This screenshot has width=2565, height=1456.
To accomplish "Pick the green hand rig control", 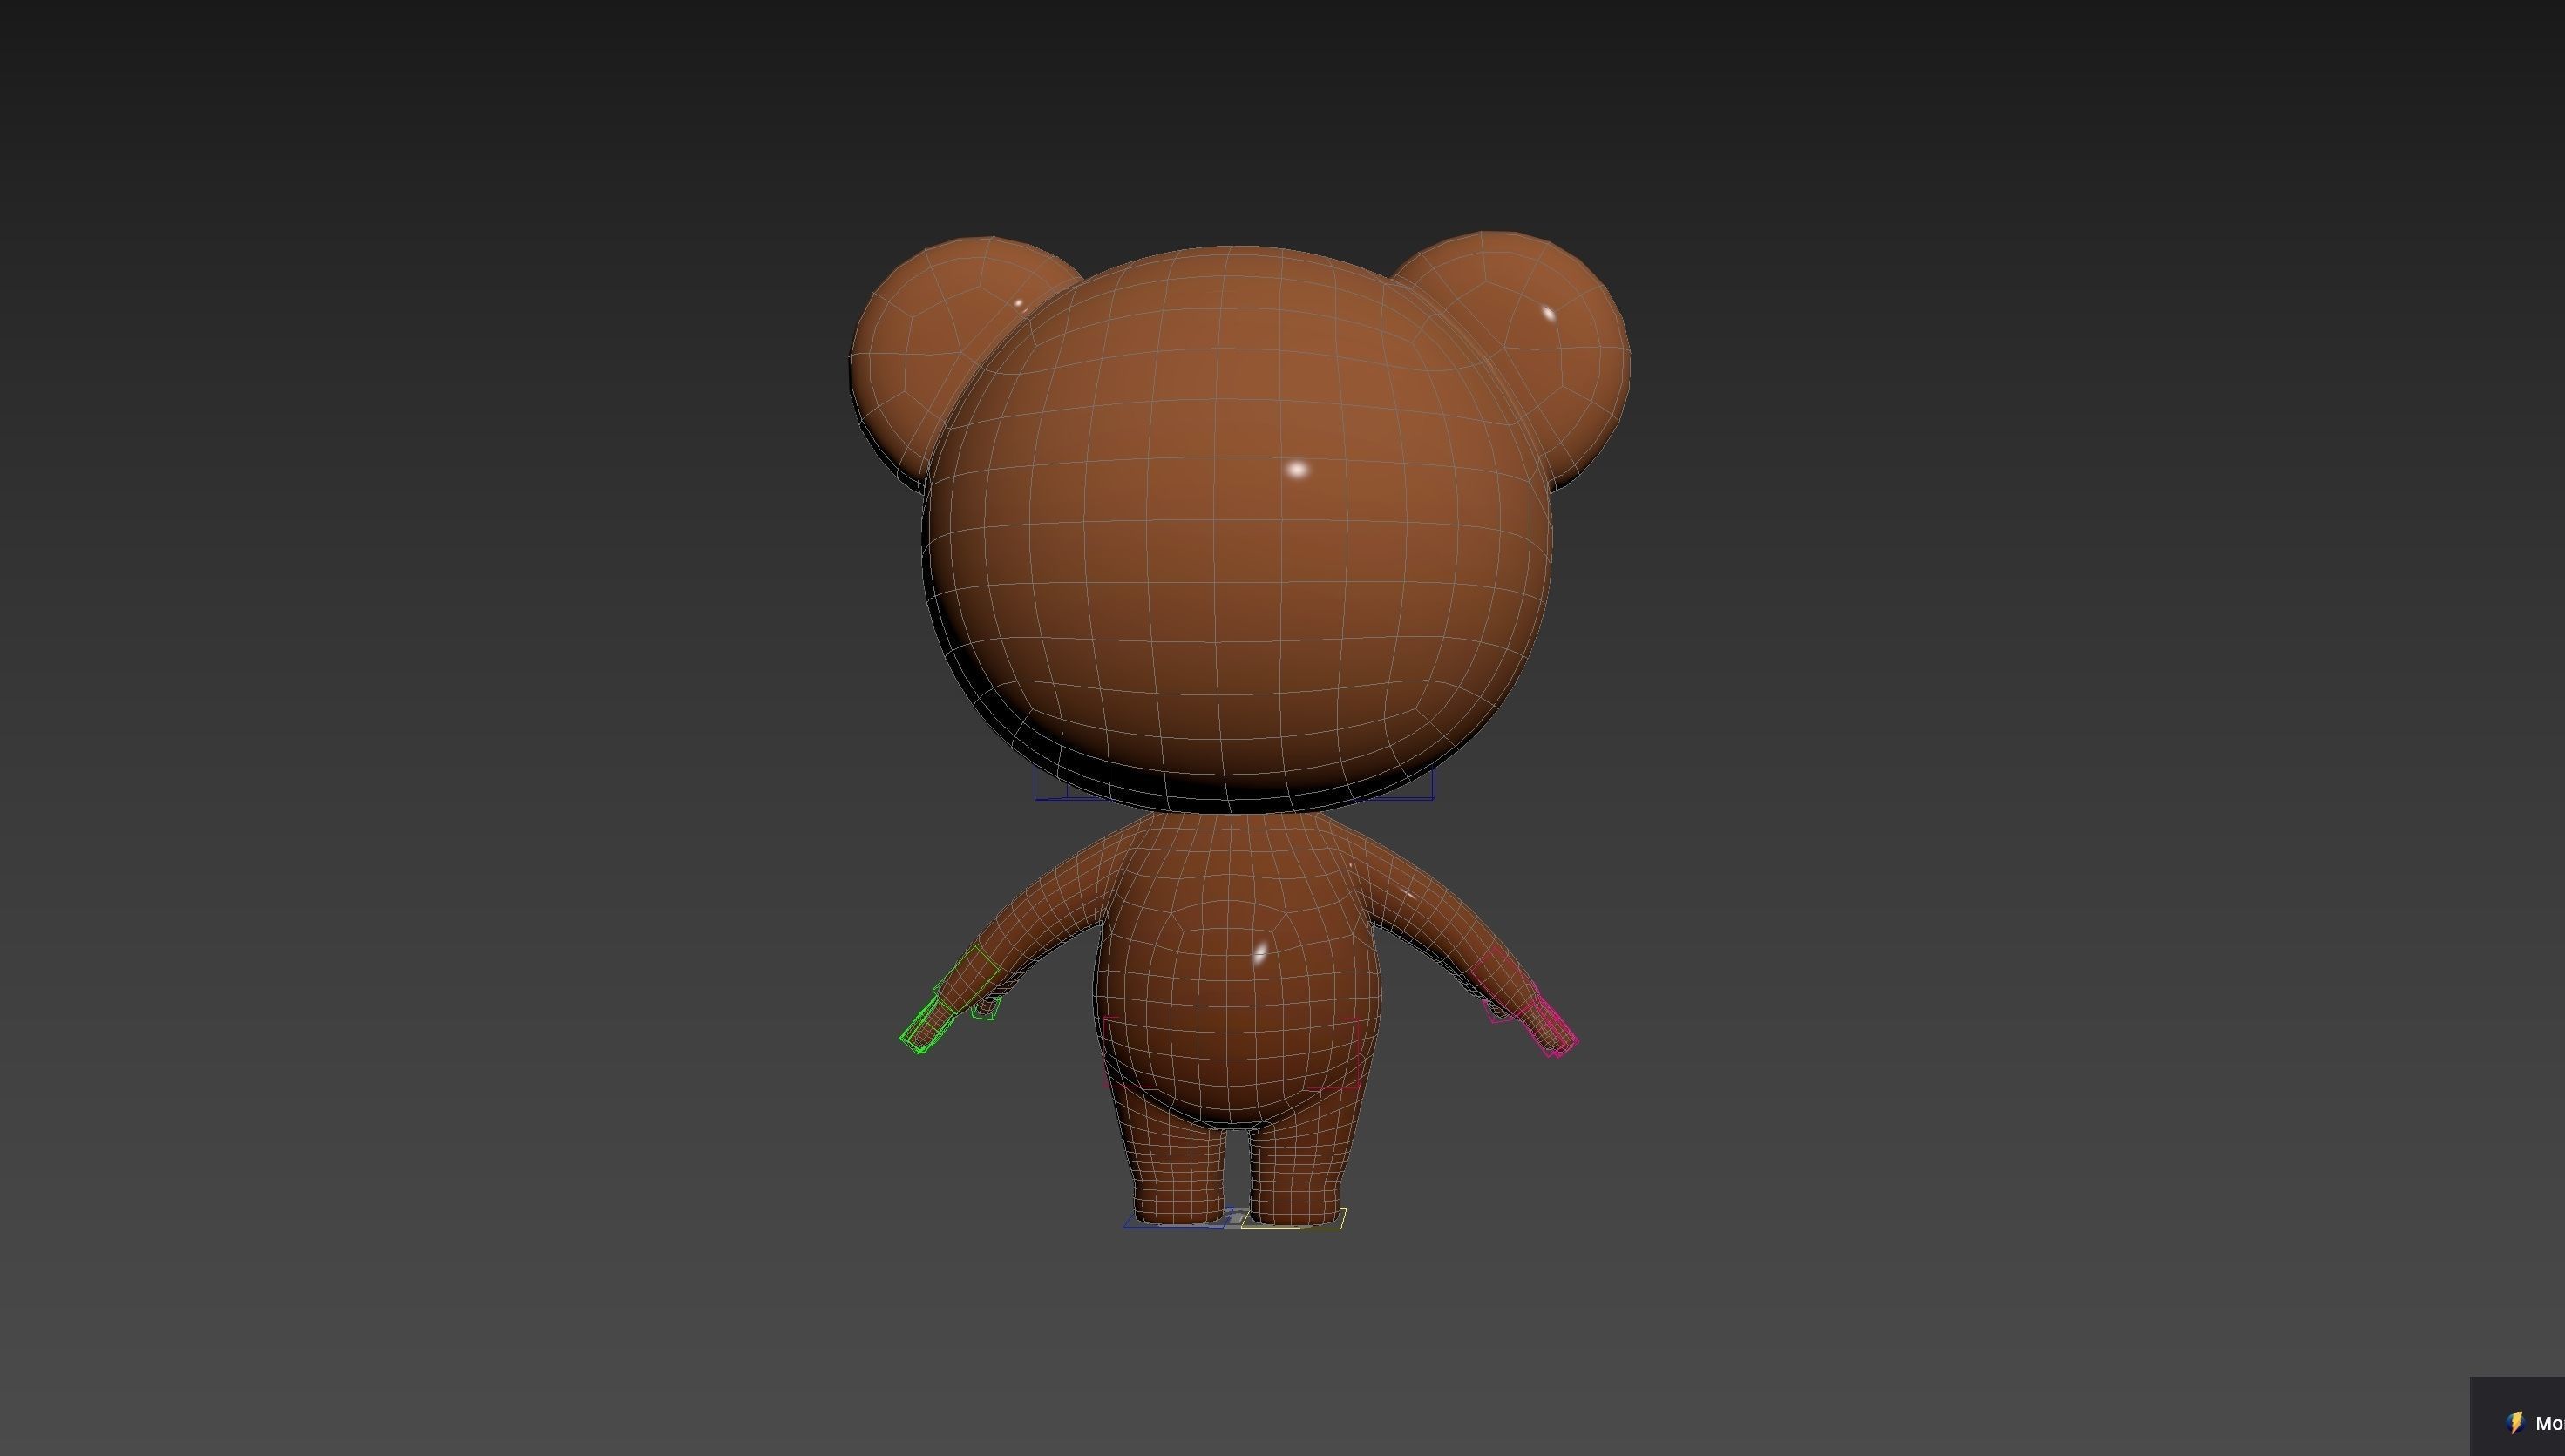I will click(950, 1000).
